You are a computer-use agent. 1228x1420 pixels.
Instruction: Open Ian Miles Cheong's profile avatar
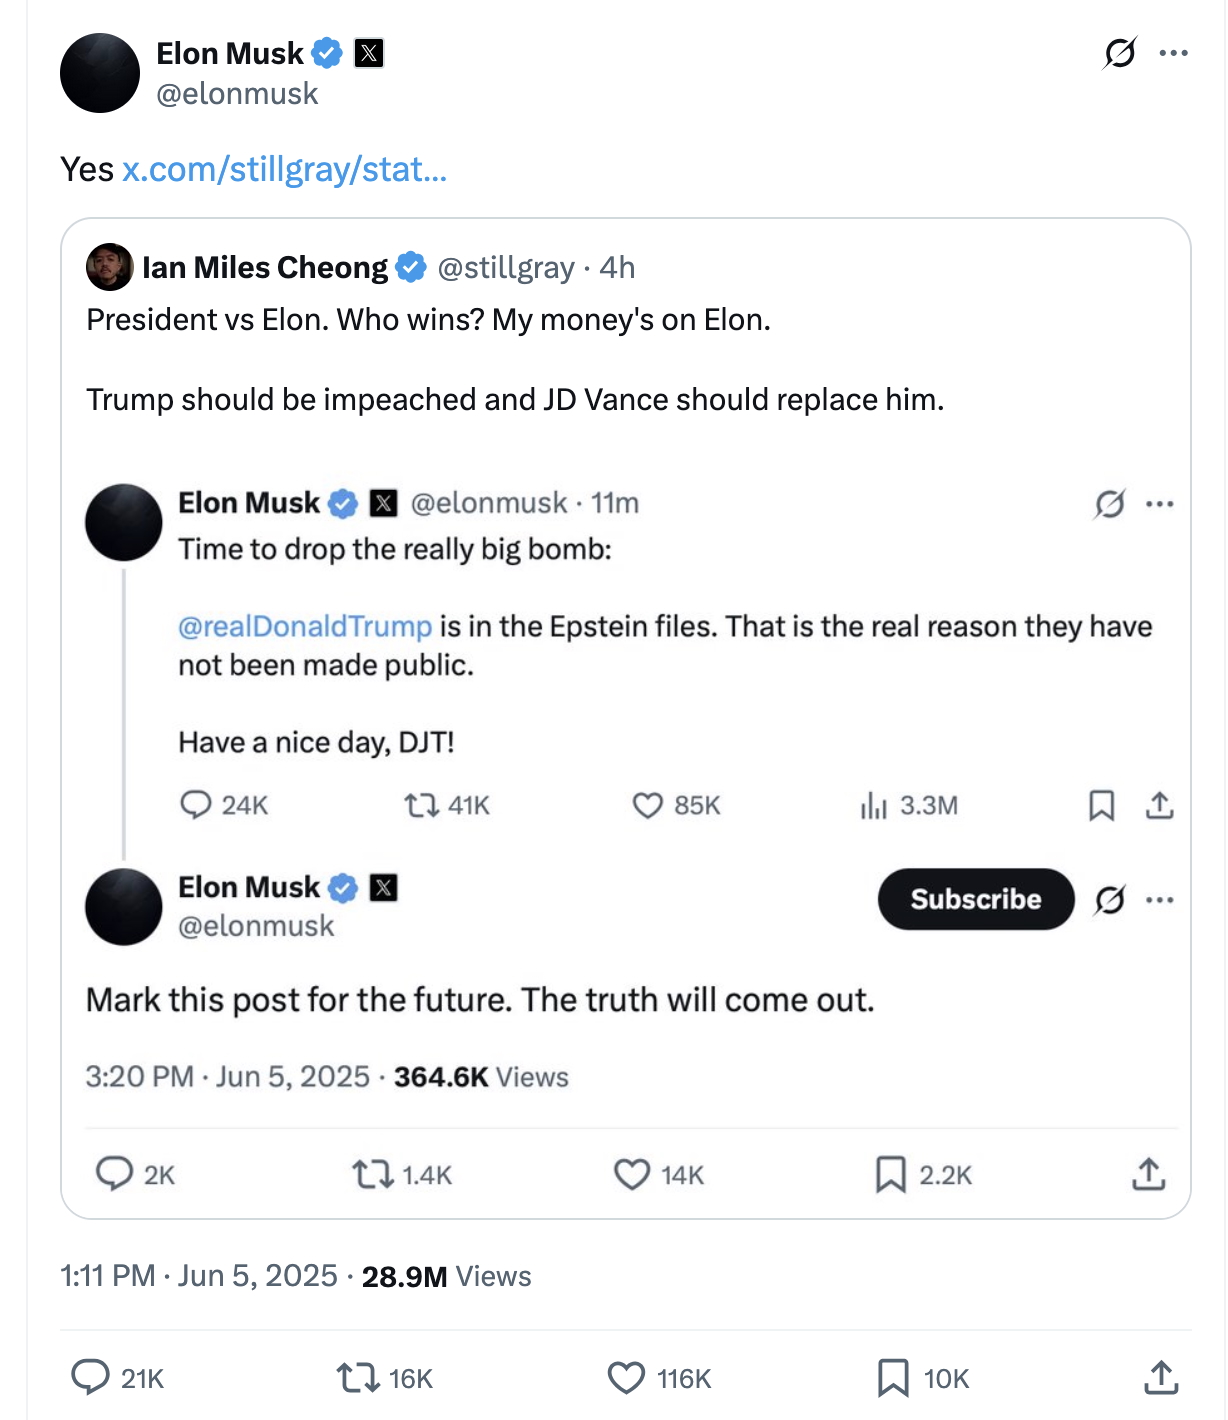pyautogui.click(x=110, y=267)
